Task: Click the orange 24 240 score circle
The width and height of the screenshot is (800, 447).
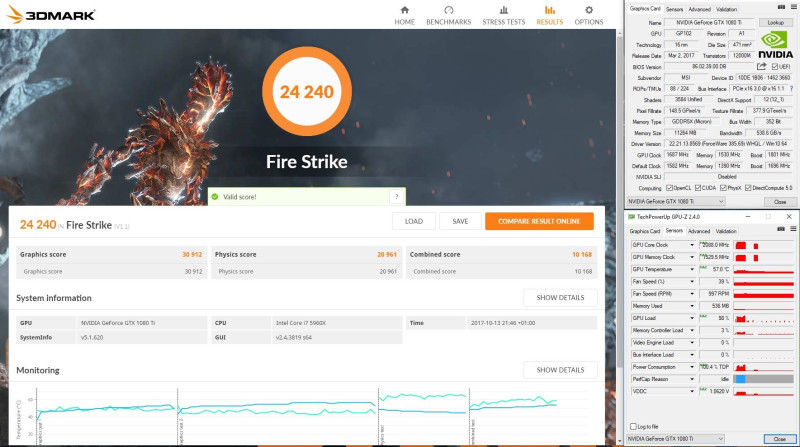Action: click(x=307, y=91)
